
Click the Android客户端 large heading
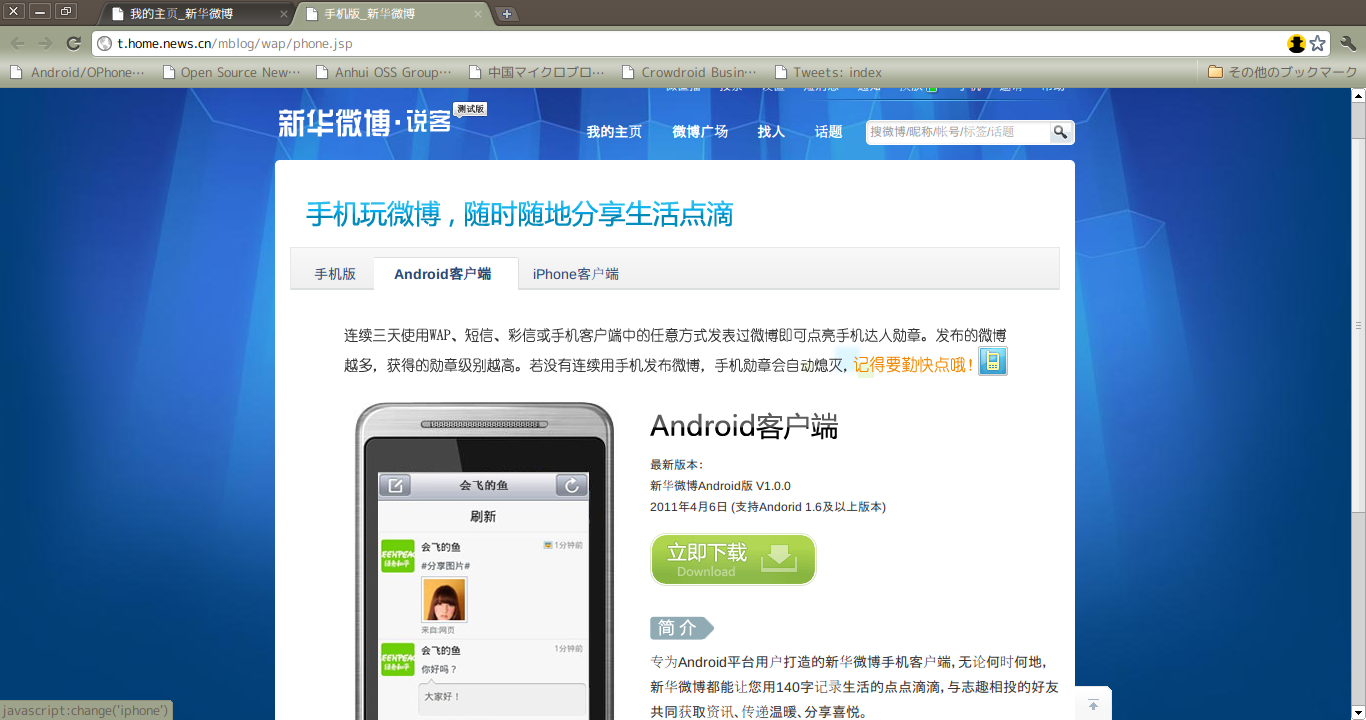coord(744,426)
